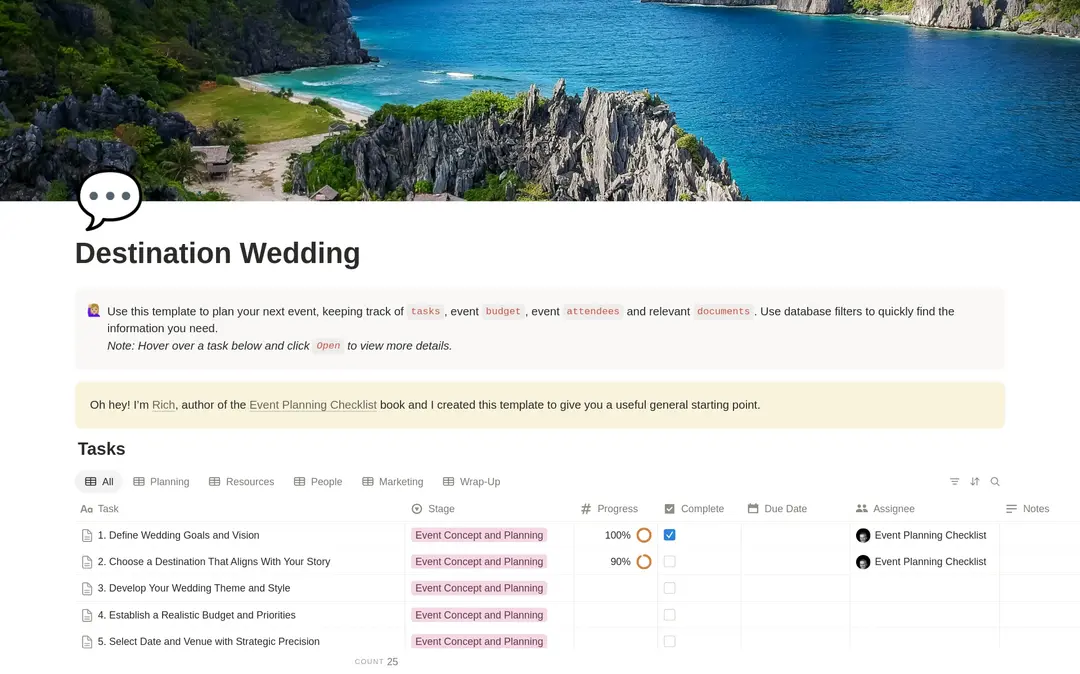The height and width of the screenshot is (674, 1080).
Task: Switch to the People view tab
Action: (x=318, y=482)
